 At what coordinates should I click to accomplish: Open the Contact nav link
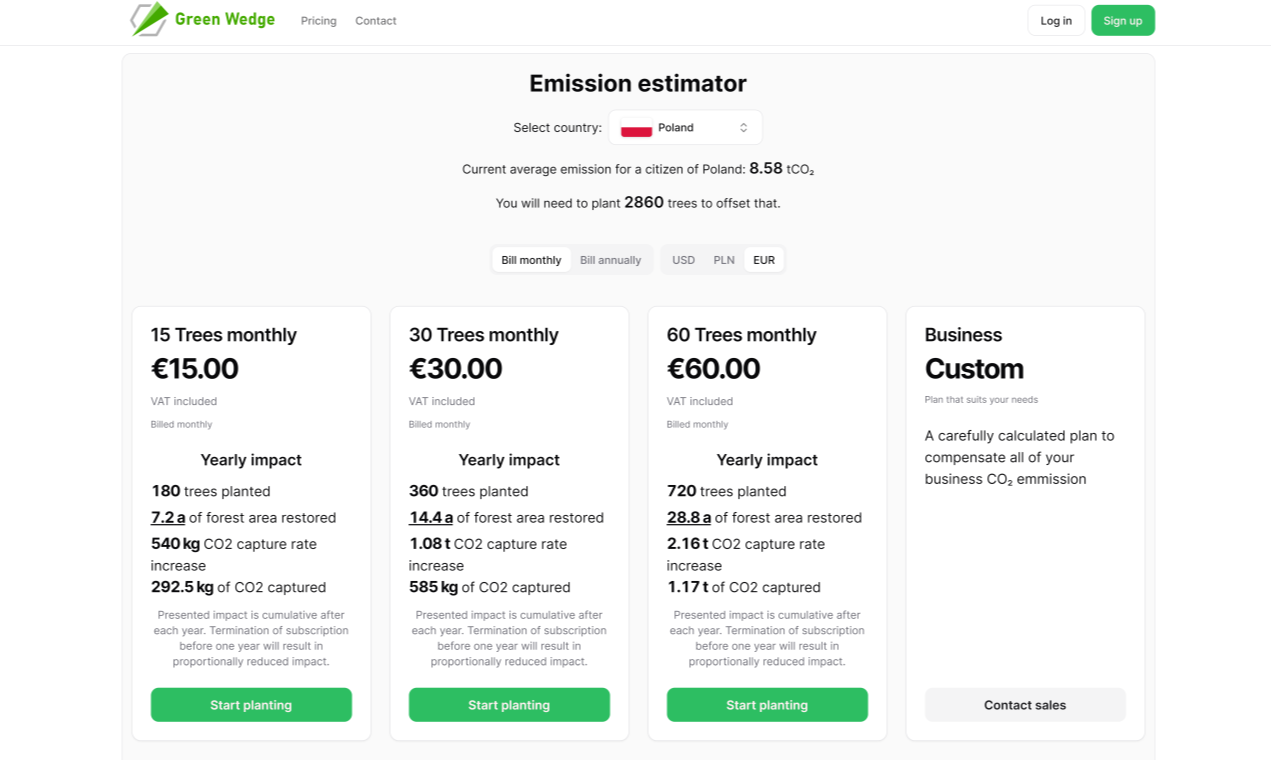coord(376,21)
